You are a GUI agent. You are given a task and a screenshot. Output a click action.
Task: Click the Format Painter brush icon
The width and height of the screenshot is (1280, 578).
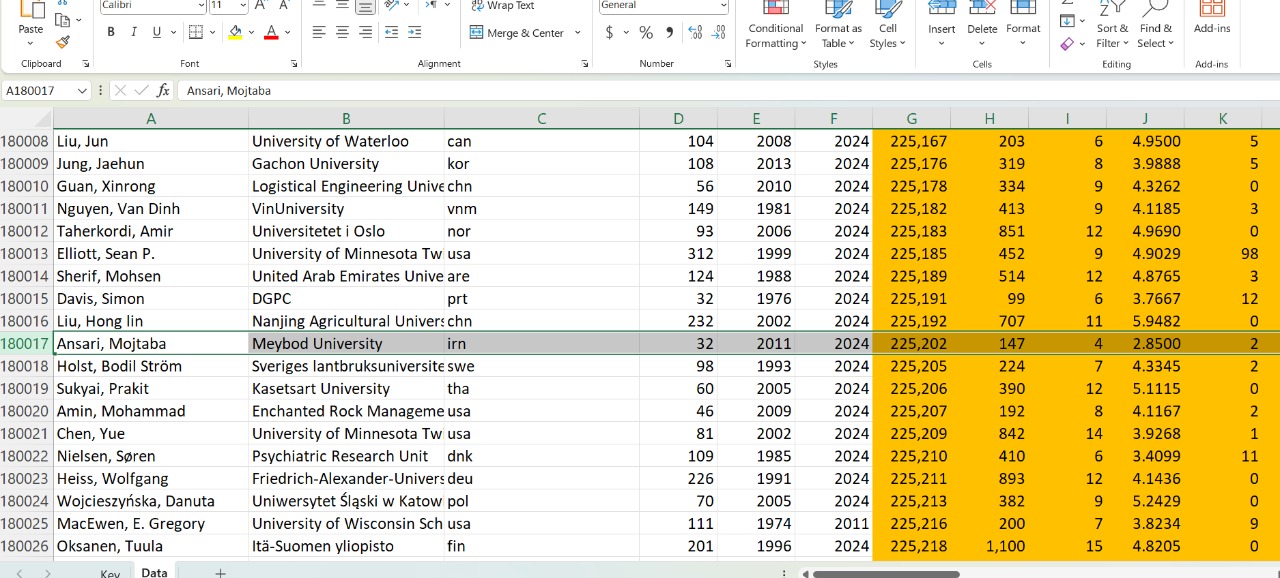click(63, 42)
